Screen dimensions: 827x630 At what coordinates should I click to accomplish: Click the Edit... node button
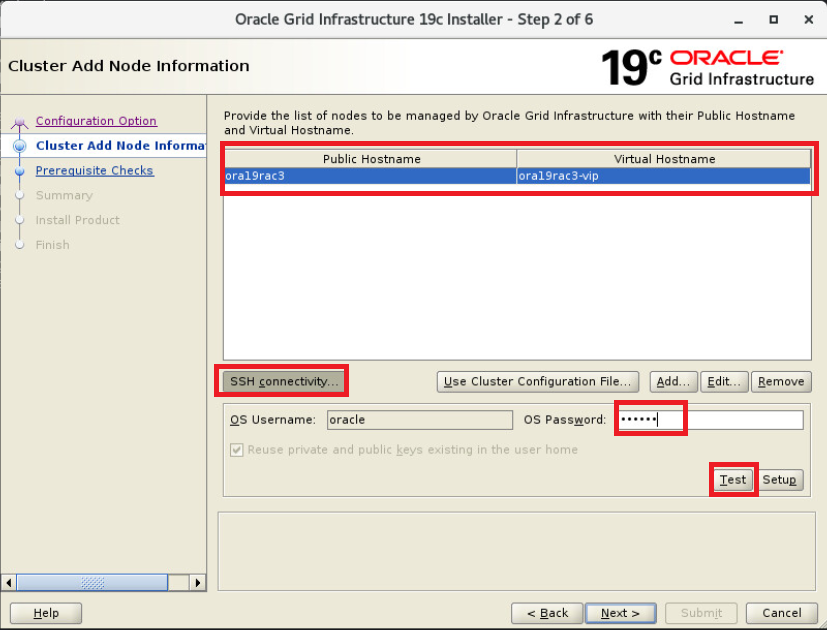click(x=724, y=381)
